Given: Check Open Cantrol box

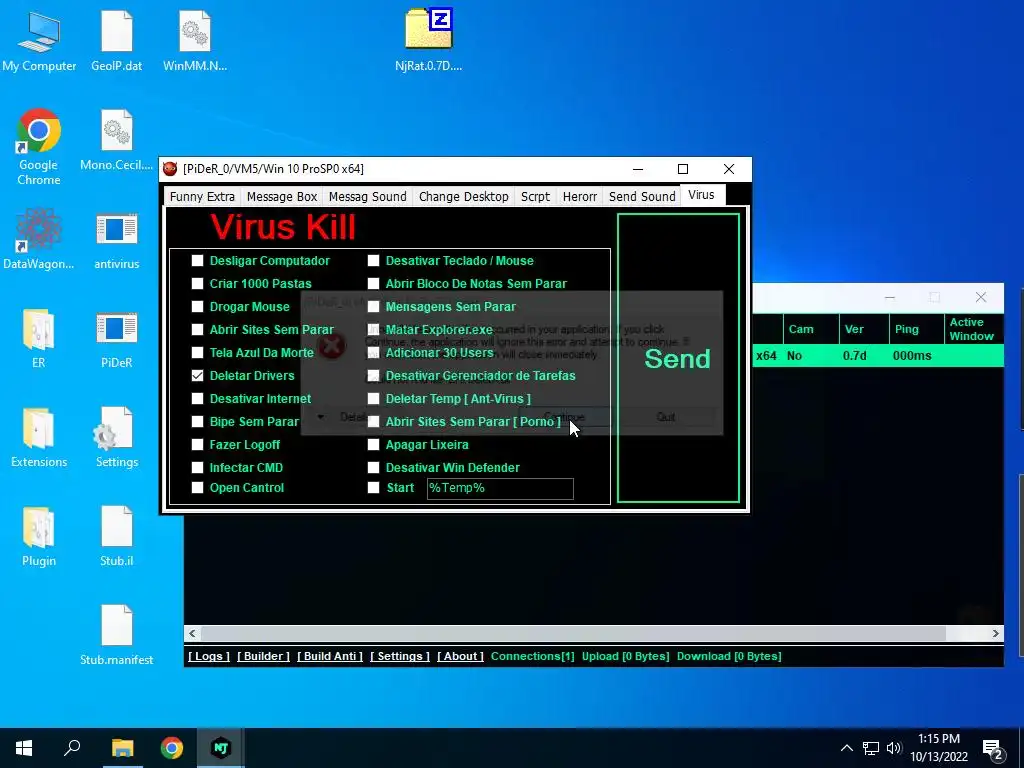Looking at the screenshot, I should pos(197,487).
